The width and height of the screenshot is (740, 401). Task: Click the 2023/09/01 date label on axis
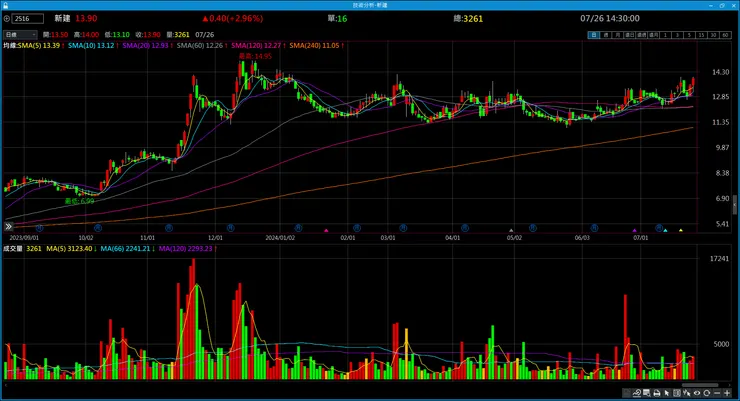point(24,238)
